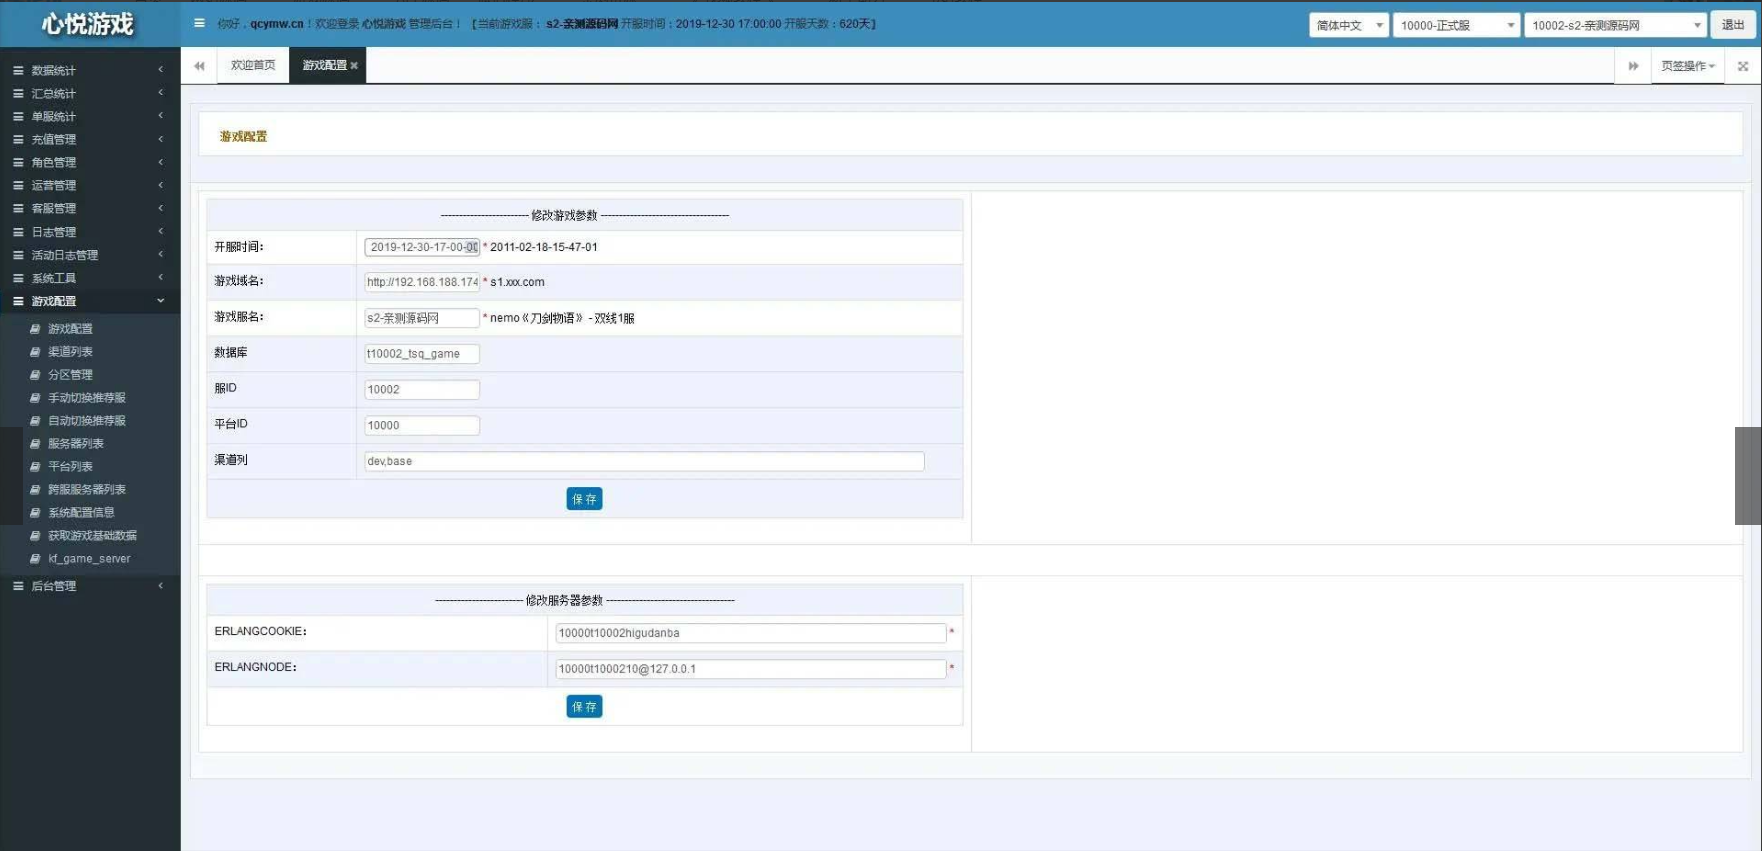Open 服务器列表 in the sidebar

click(75, 444)
